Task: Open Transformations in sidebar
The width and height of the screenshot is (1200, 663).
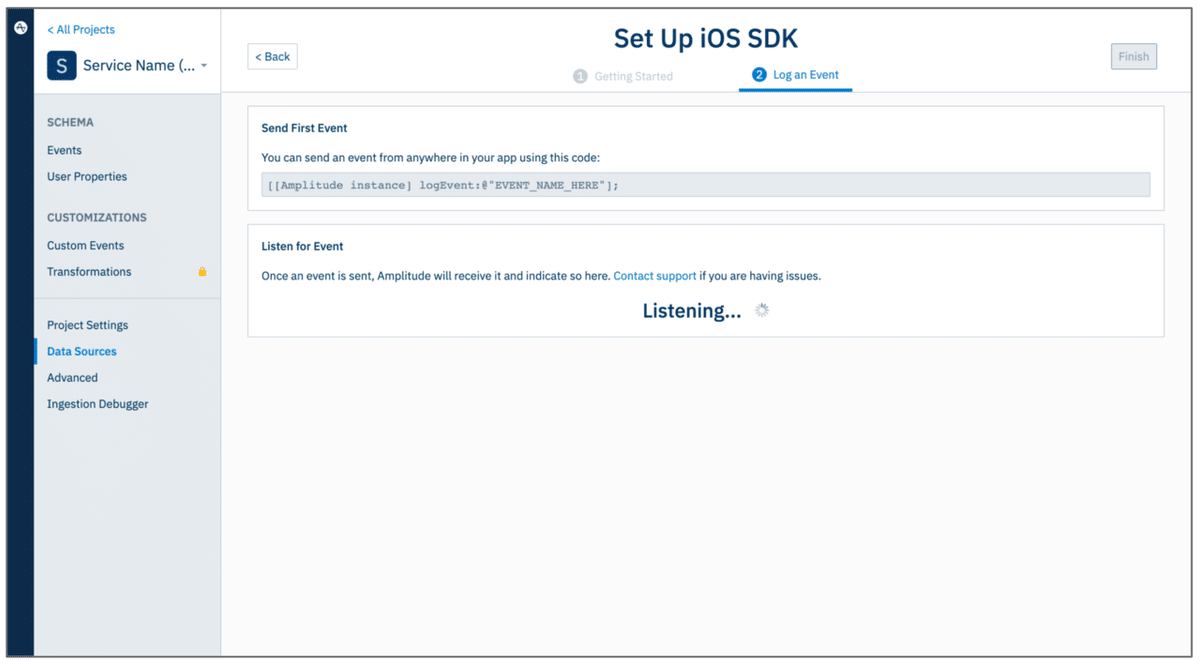Action: click(x=89, y=272)
